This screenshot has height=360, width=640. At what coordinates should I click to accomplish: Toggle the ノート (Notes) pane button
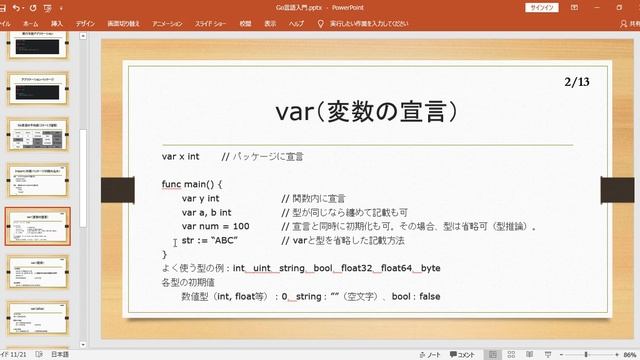(430, 355)
